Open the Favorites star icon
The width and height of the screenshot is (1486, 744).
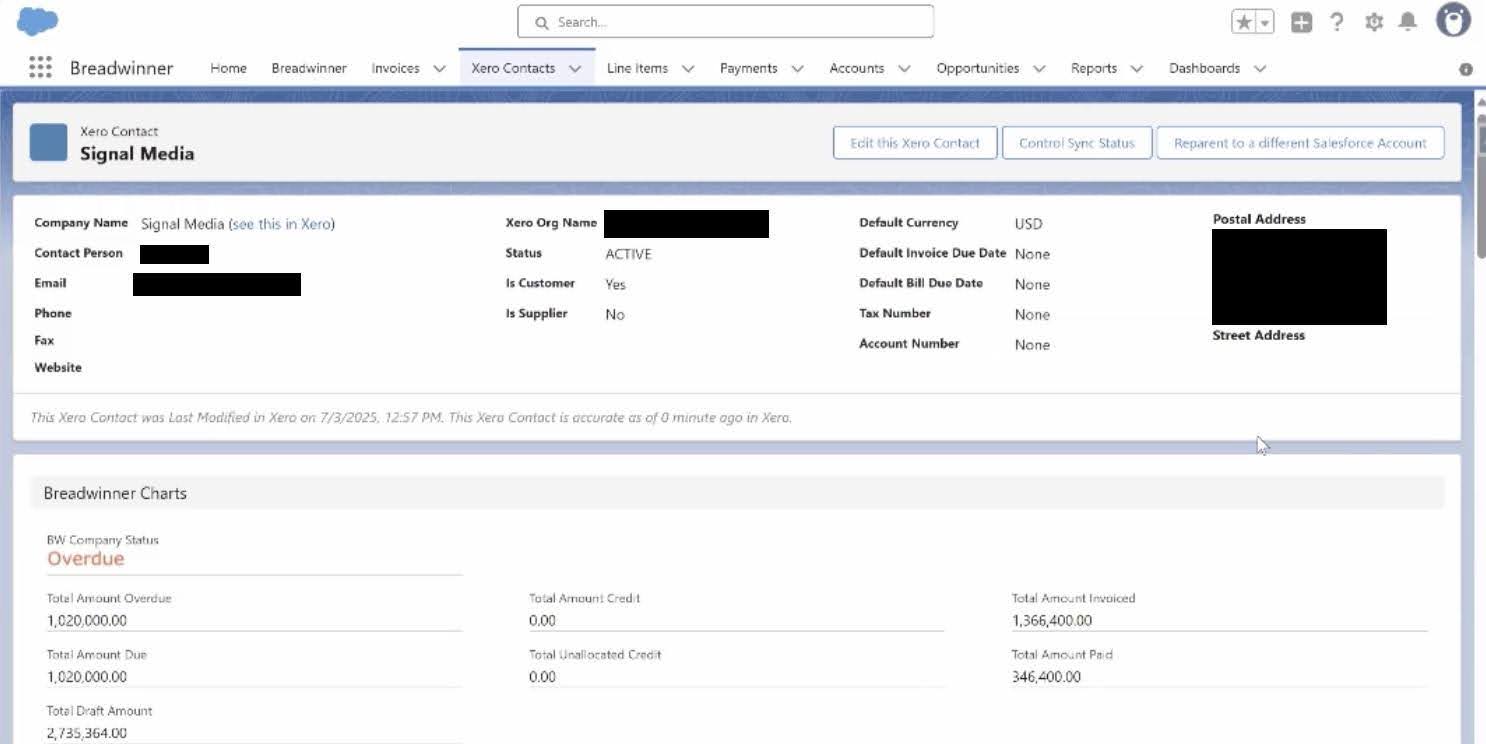click(1244, 22)
